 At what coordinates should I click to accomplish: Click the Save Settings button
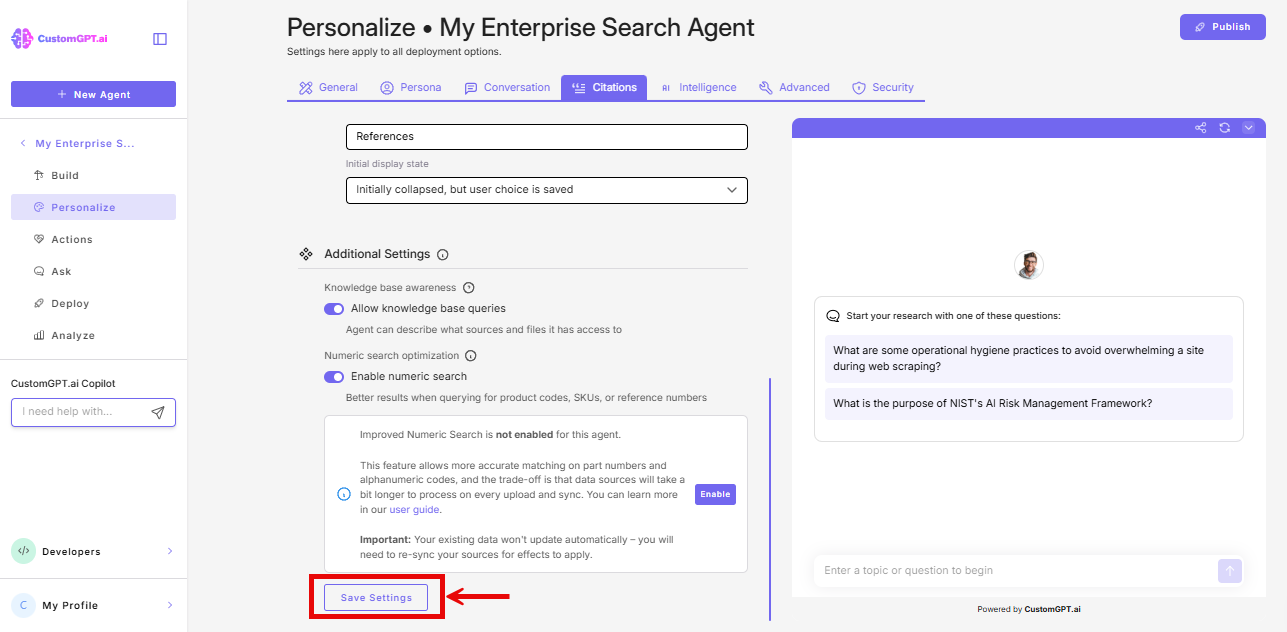[x=376, y=597]
